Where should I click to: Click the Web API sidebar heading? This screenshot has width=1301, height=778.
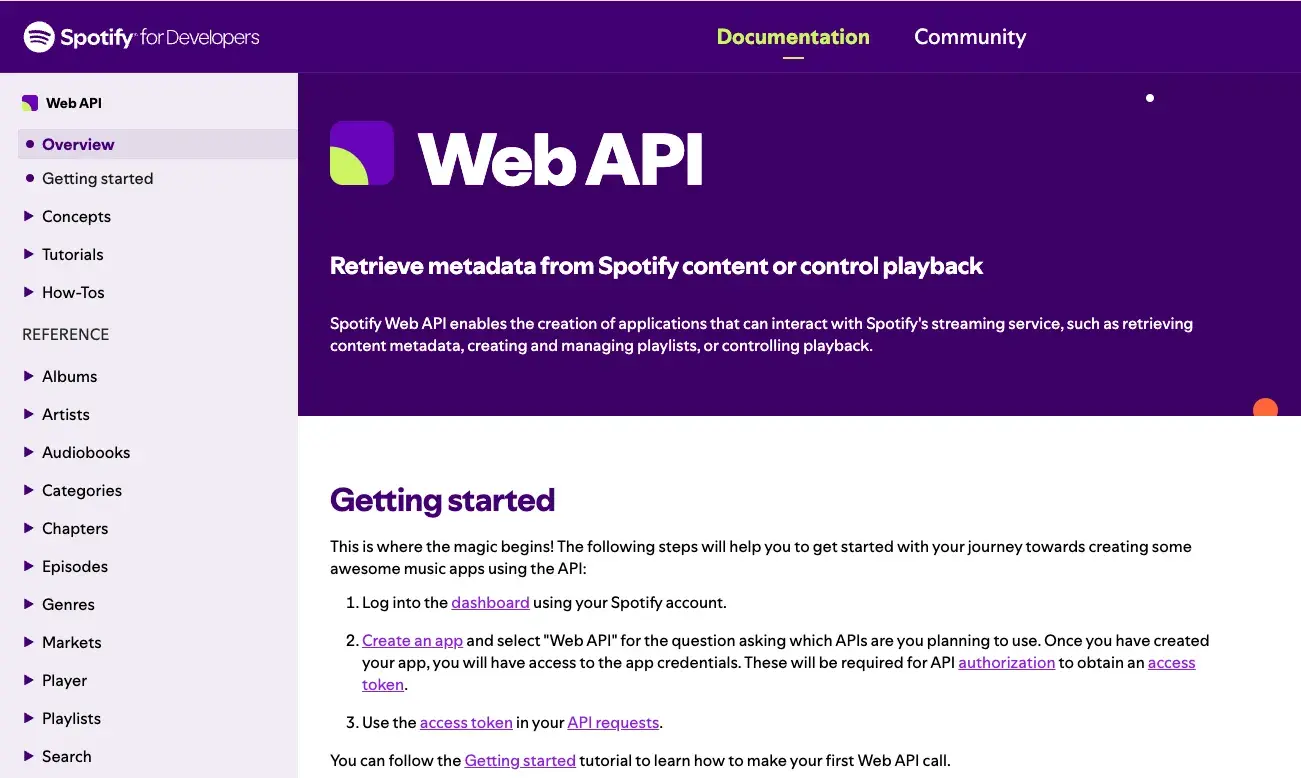point(74,103)
